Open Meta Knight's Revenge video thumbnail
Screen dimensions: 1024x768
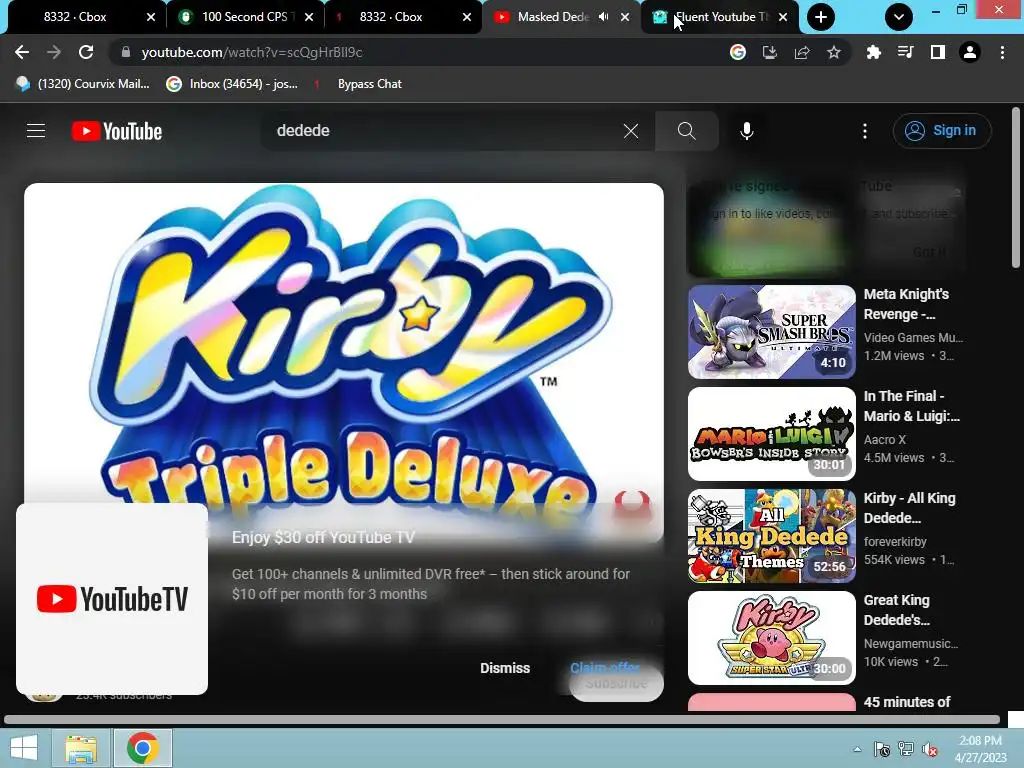click(771, 332)
